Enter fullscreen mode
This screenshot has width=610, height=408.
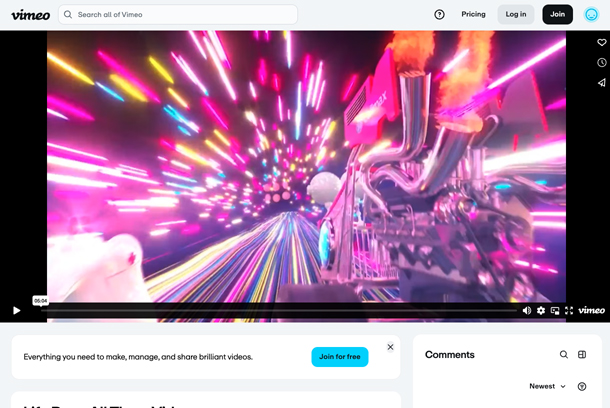tap(569, 310)
